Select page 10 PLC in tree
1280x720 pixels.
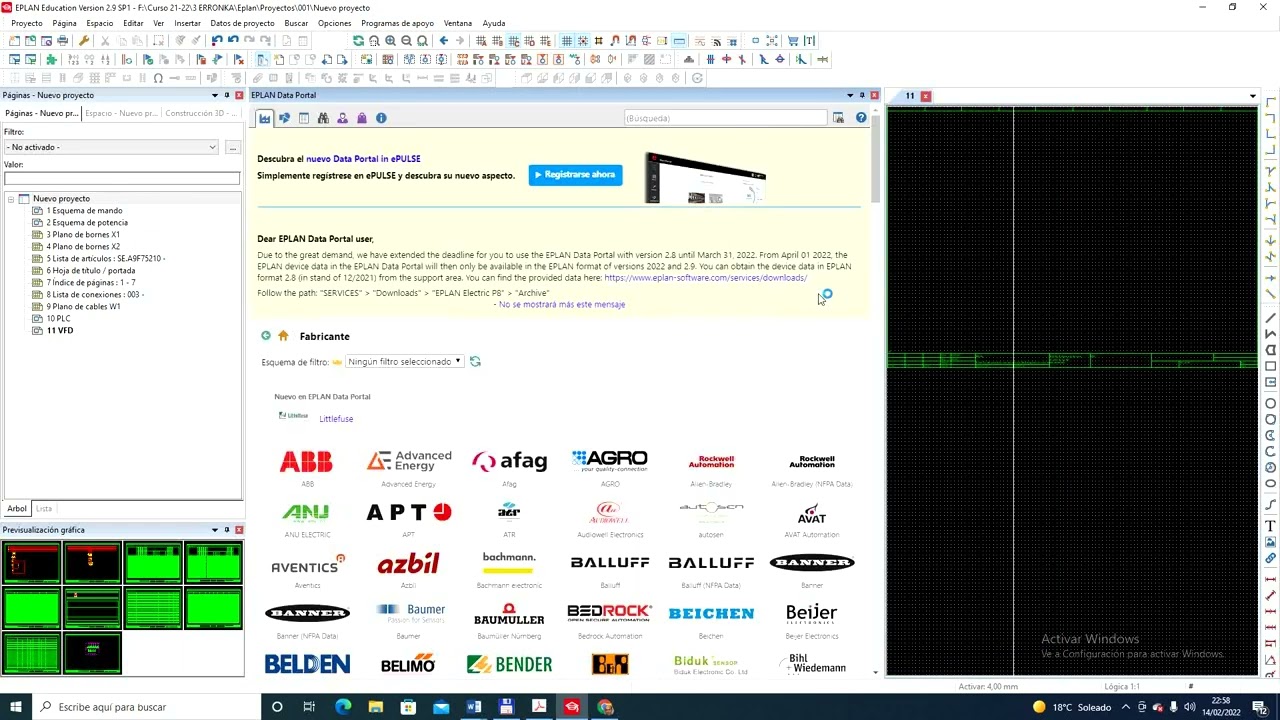(58, 319)
